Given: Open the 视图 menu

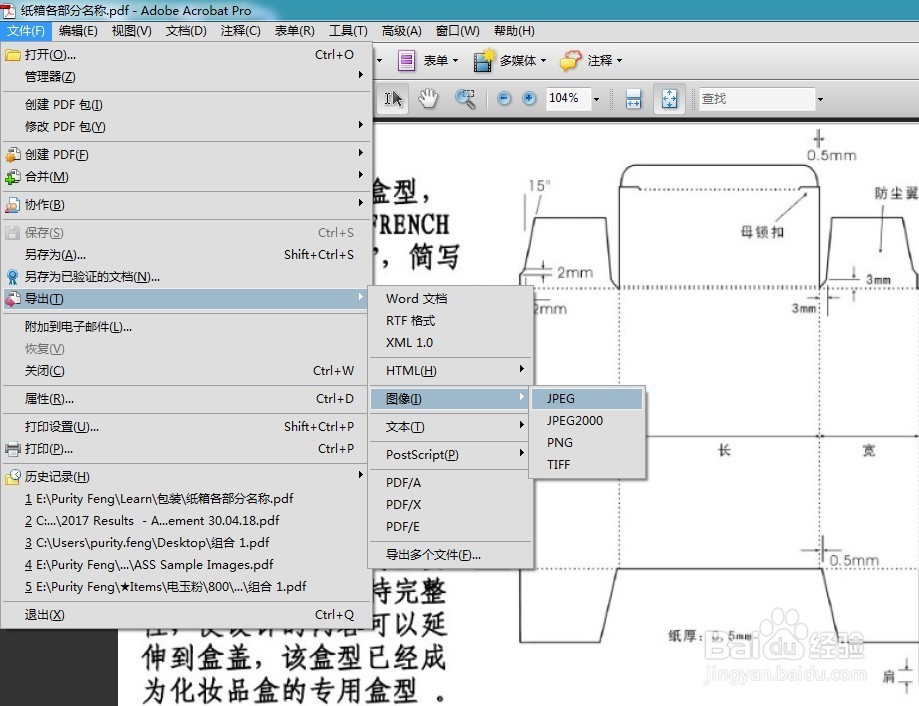Looking at the screenshot, I should click(131, 30).
